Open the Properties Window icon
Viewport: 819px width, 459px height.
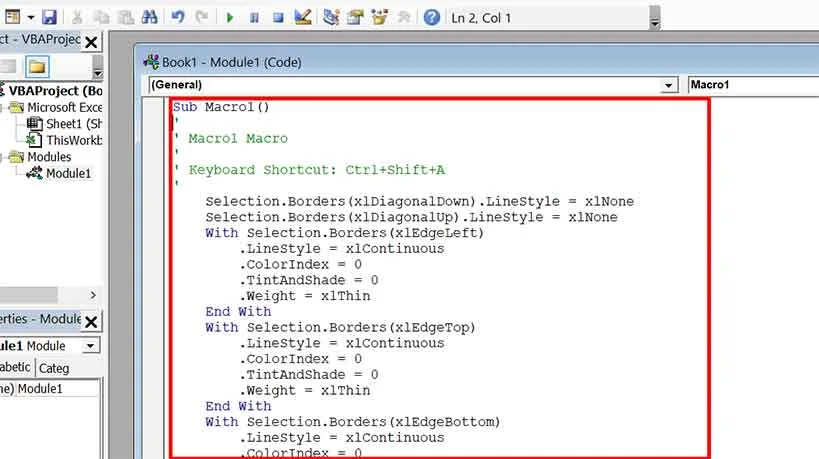tap(355, 17)
